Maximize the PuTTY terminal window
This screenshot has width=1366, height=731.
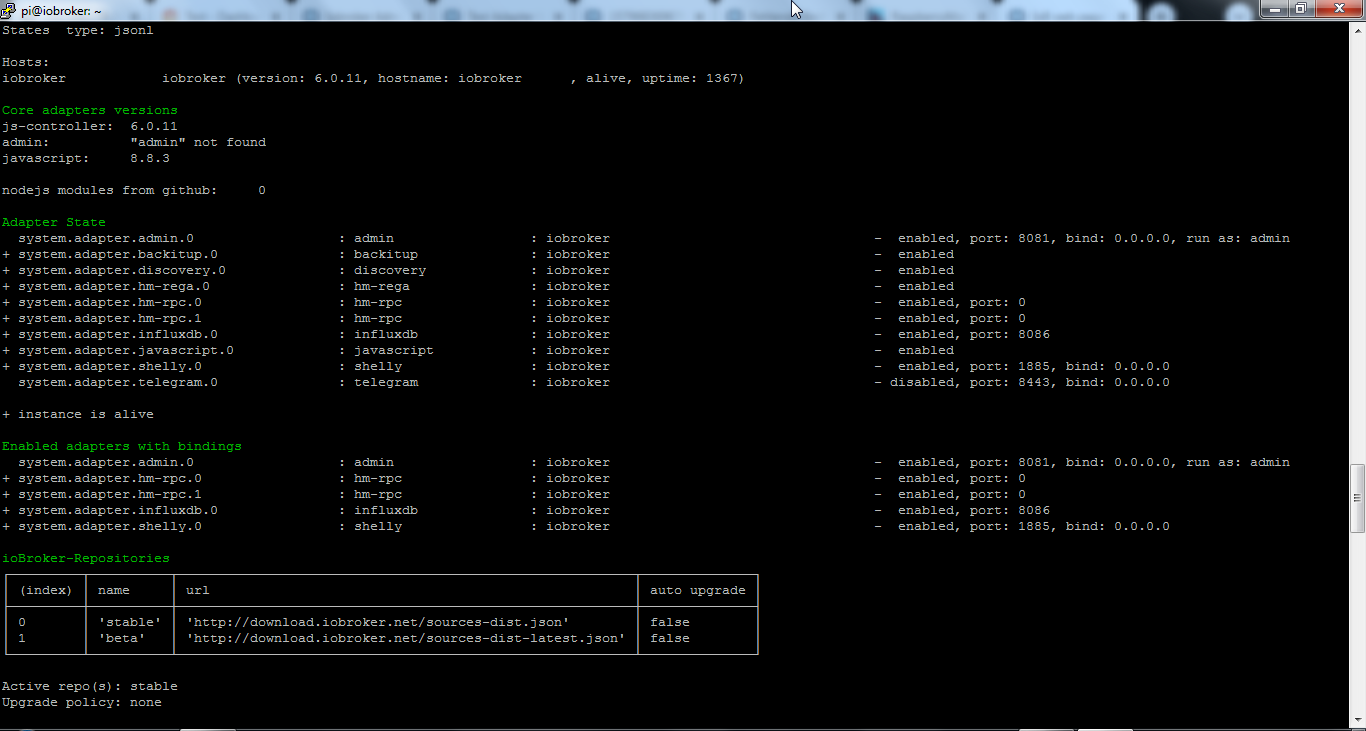tap(1301, 8)
